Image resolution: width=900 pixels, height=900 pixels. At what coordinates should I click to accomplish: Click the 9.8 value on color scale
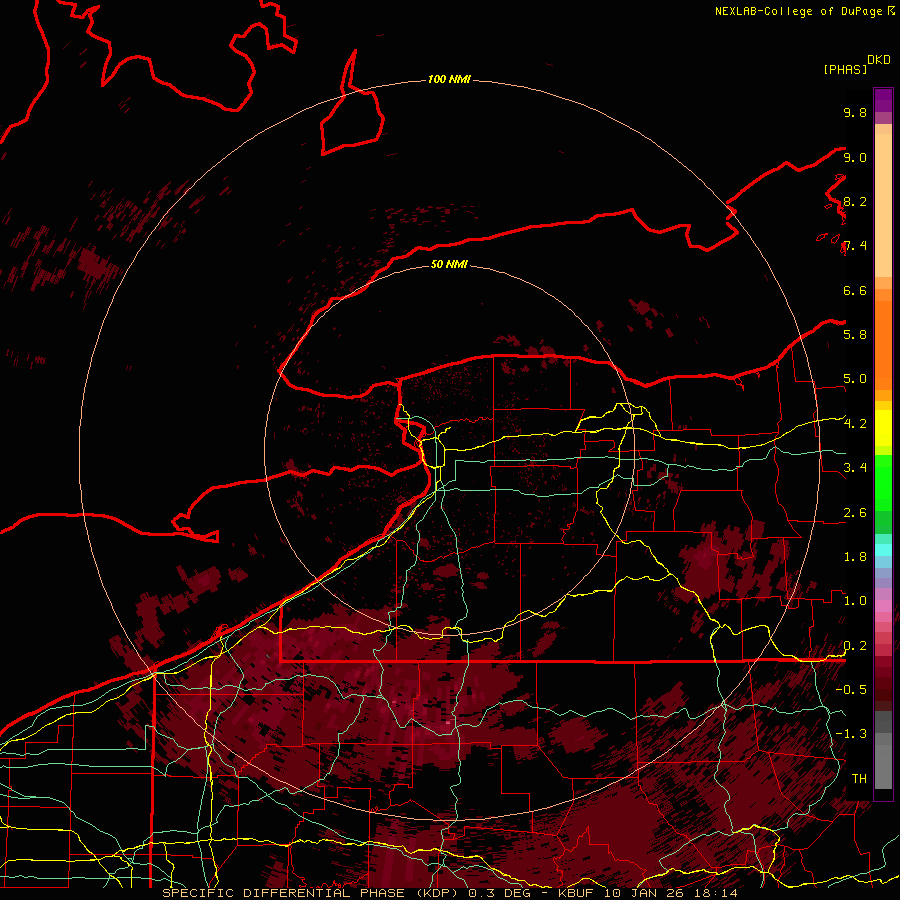tap(855, 112)
